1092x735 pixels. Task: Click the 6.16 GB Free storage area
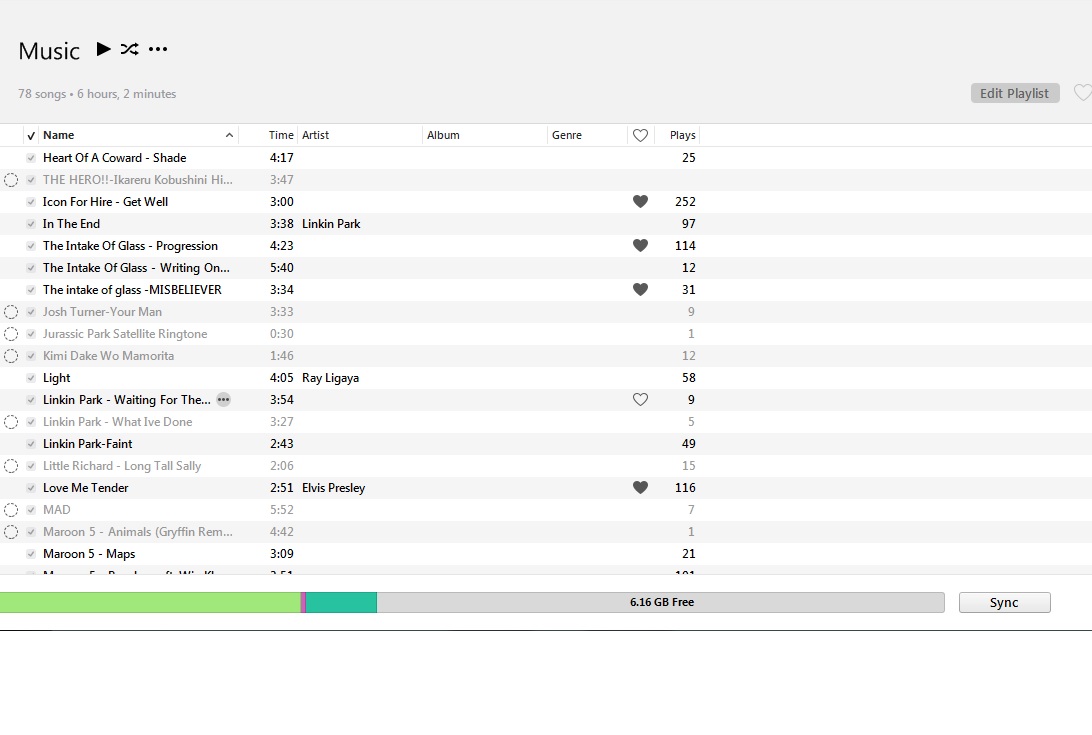(661, 603)
